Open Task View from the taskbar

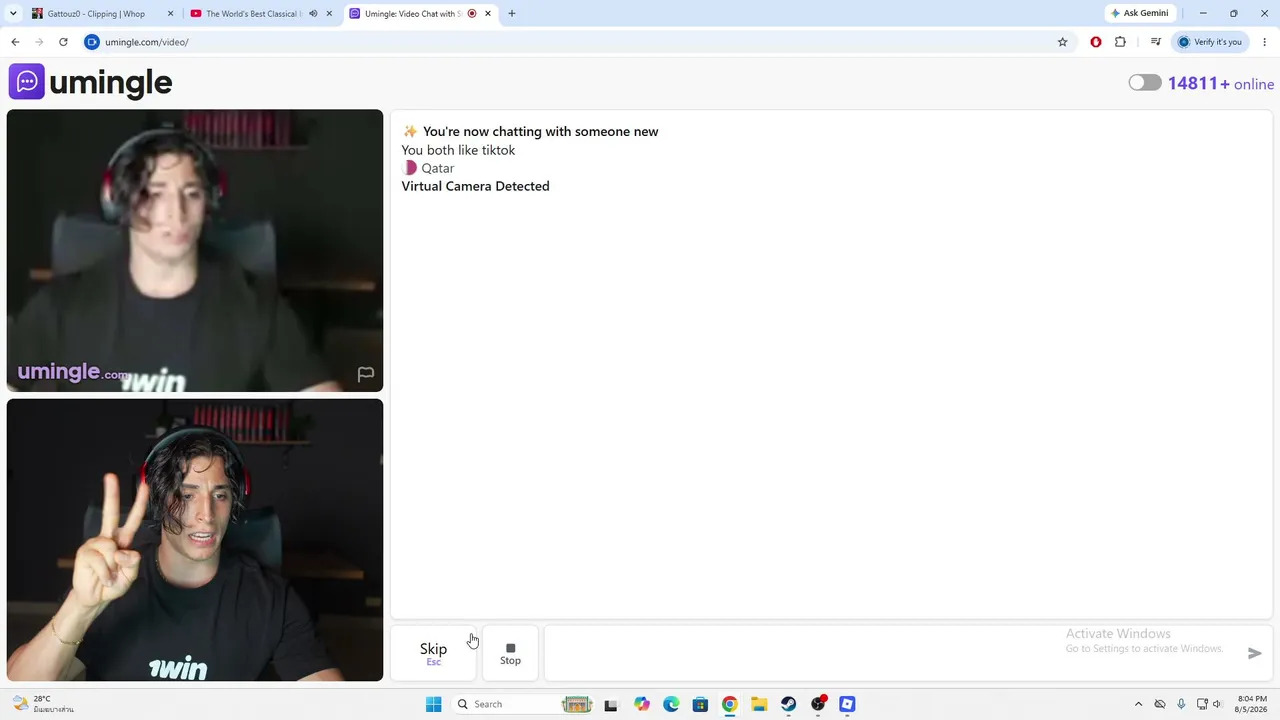tap(611, 704)
